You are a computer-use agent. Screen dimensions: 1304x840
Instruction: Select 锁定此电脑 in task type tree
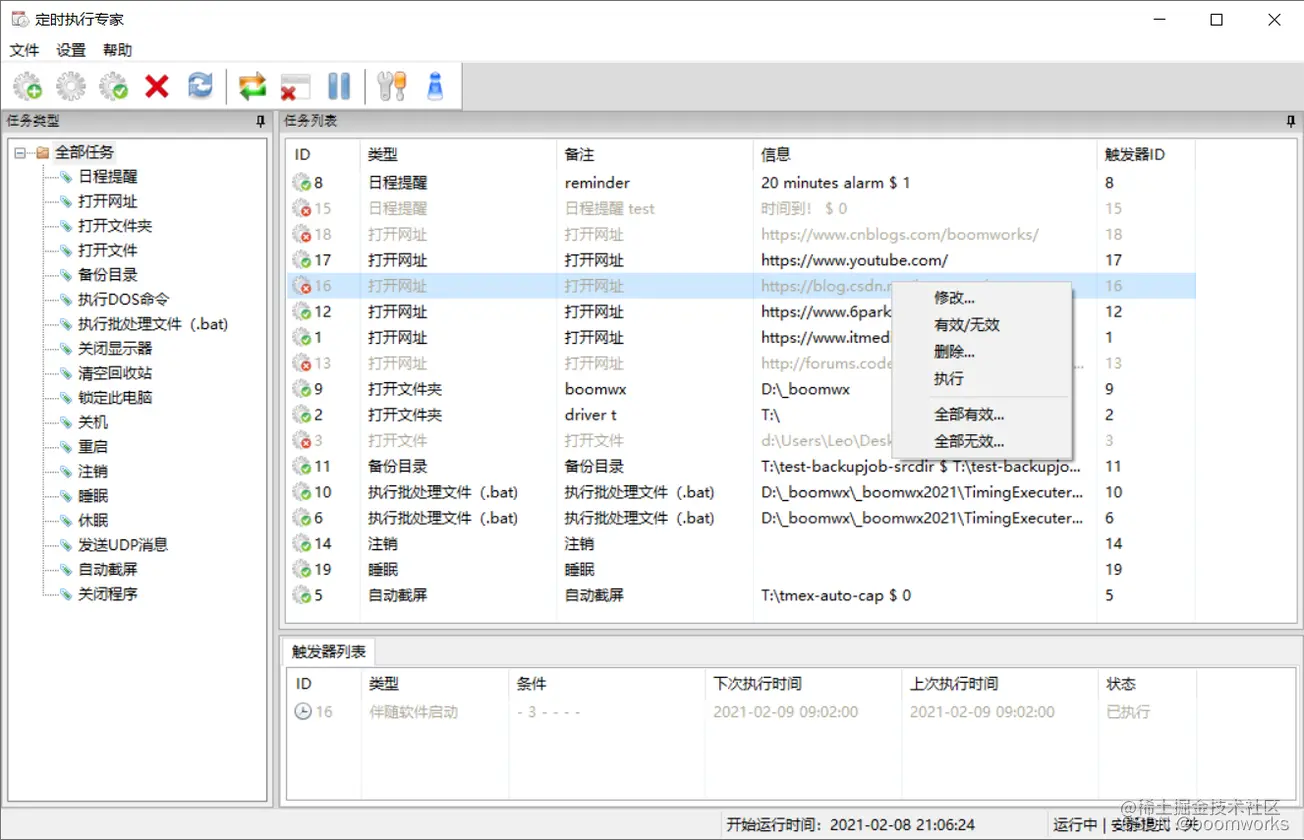pos(115,397)
